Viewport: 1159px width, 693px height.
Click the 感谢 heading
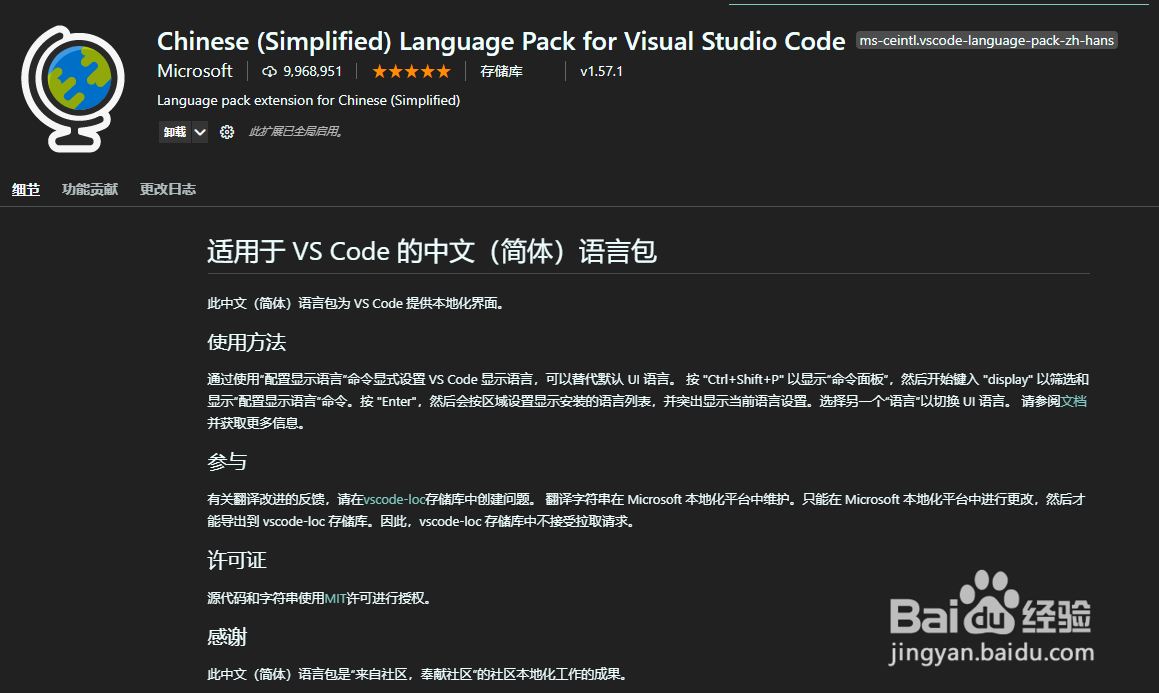[227, 636]
